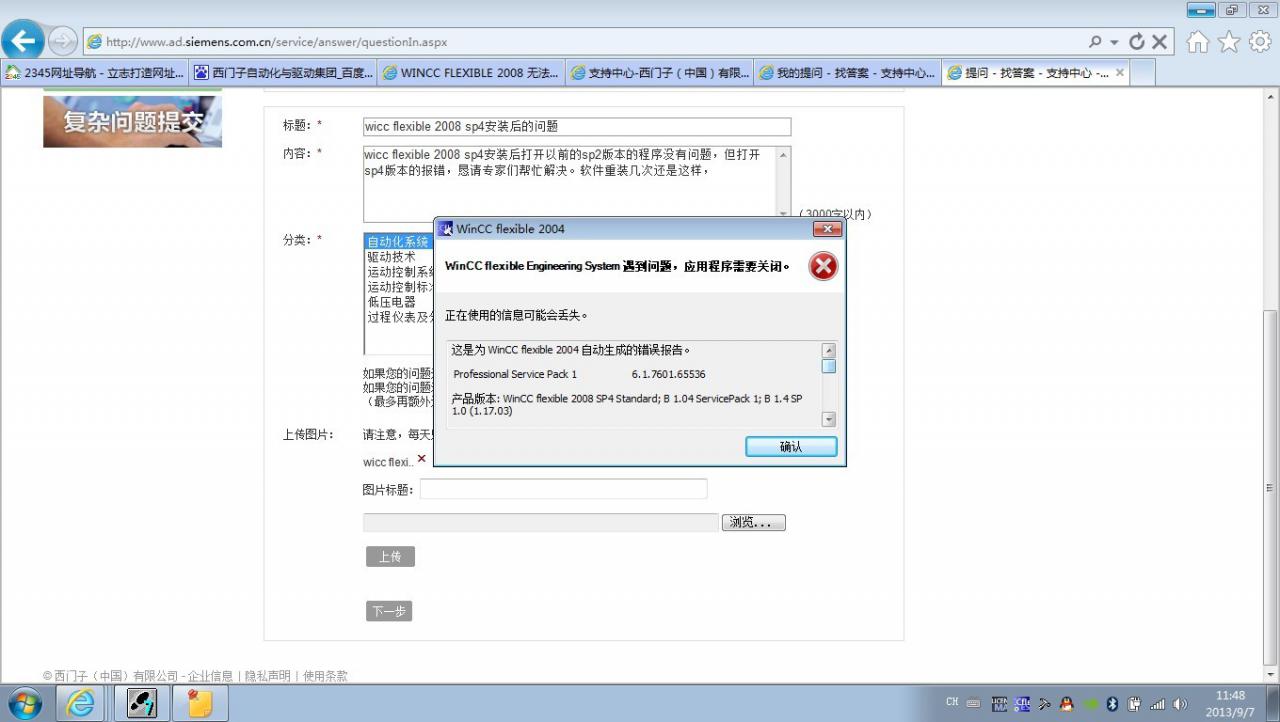Open the power plug tray icon

(x=1135, y=704)
